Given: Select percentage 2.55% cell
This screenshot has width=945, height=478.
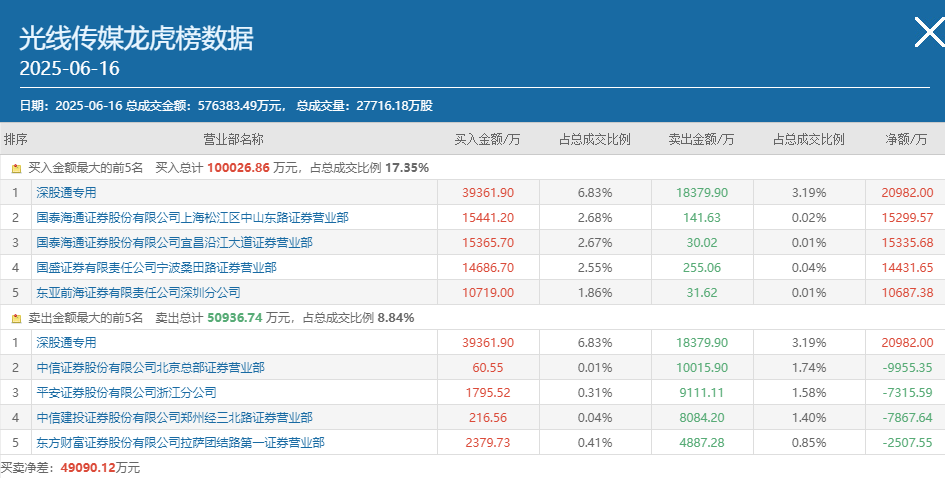Looking at the screenshot, I should coord(595,268).
